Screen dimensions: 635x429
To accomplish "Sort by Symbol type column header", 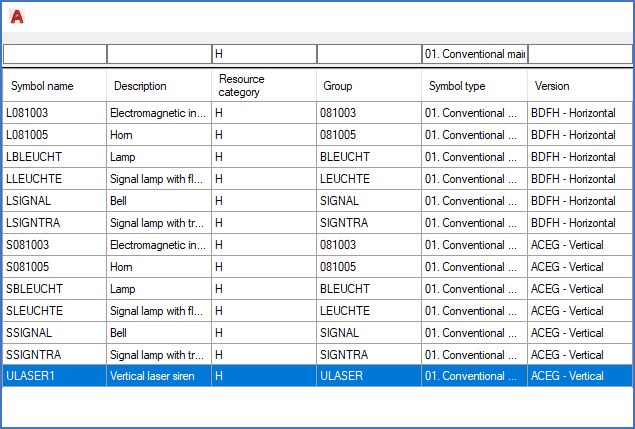I will 475,86.
